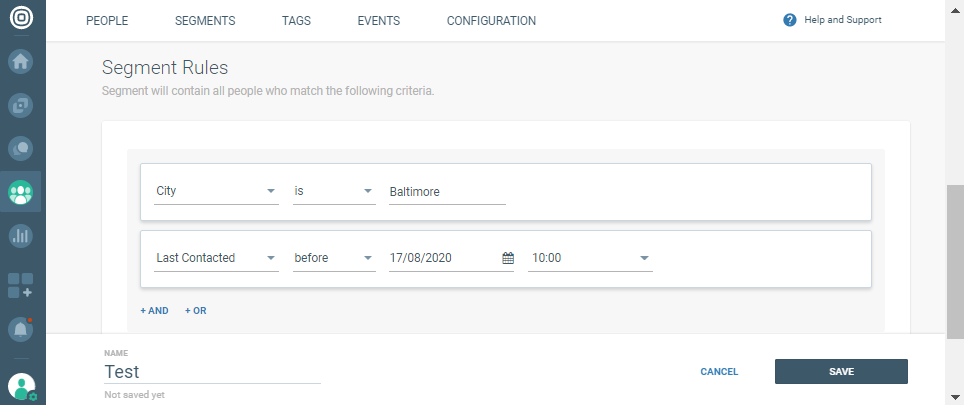Add a rule with + AND
Viewport: 964px width, 405px height.
click(x=154, y=311)
